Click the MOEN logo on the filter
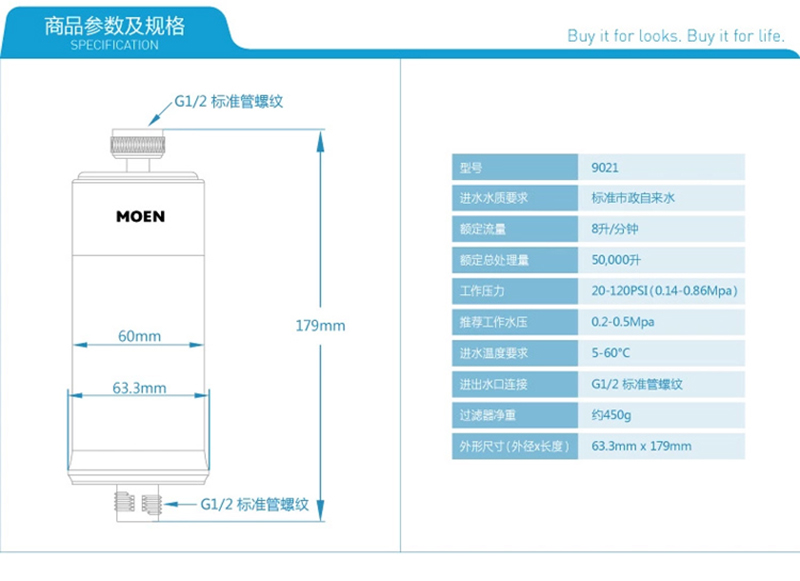The height and width of the screenshot is (581, 800). click(x=140, y=216)
